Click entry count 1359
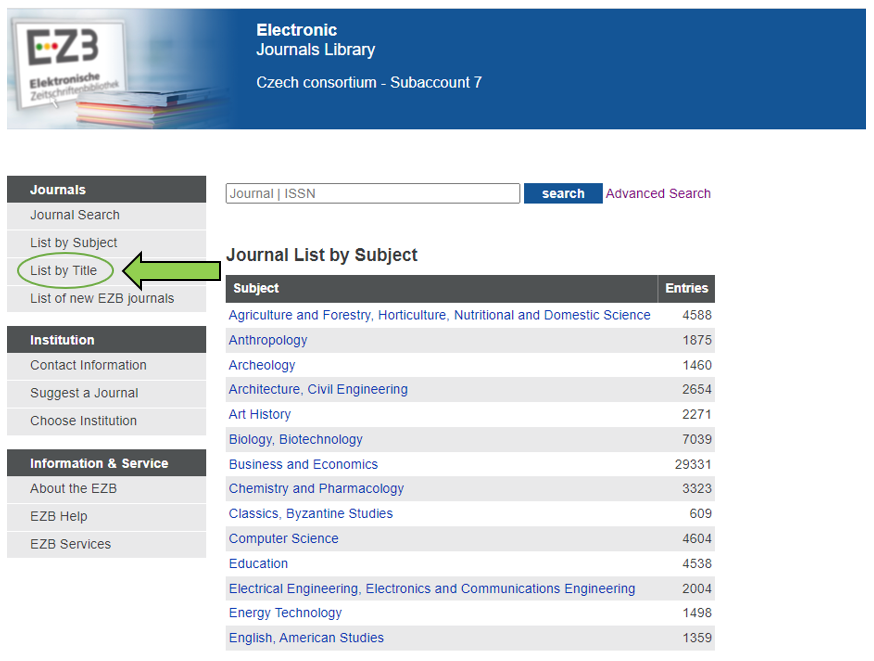Screen dimensions: 874x661 coord(697,638)
